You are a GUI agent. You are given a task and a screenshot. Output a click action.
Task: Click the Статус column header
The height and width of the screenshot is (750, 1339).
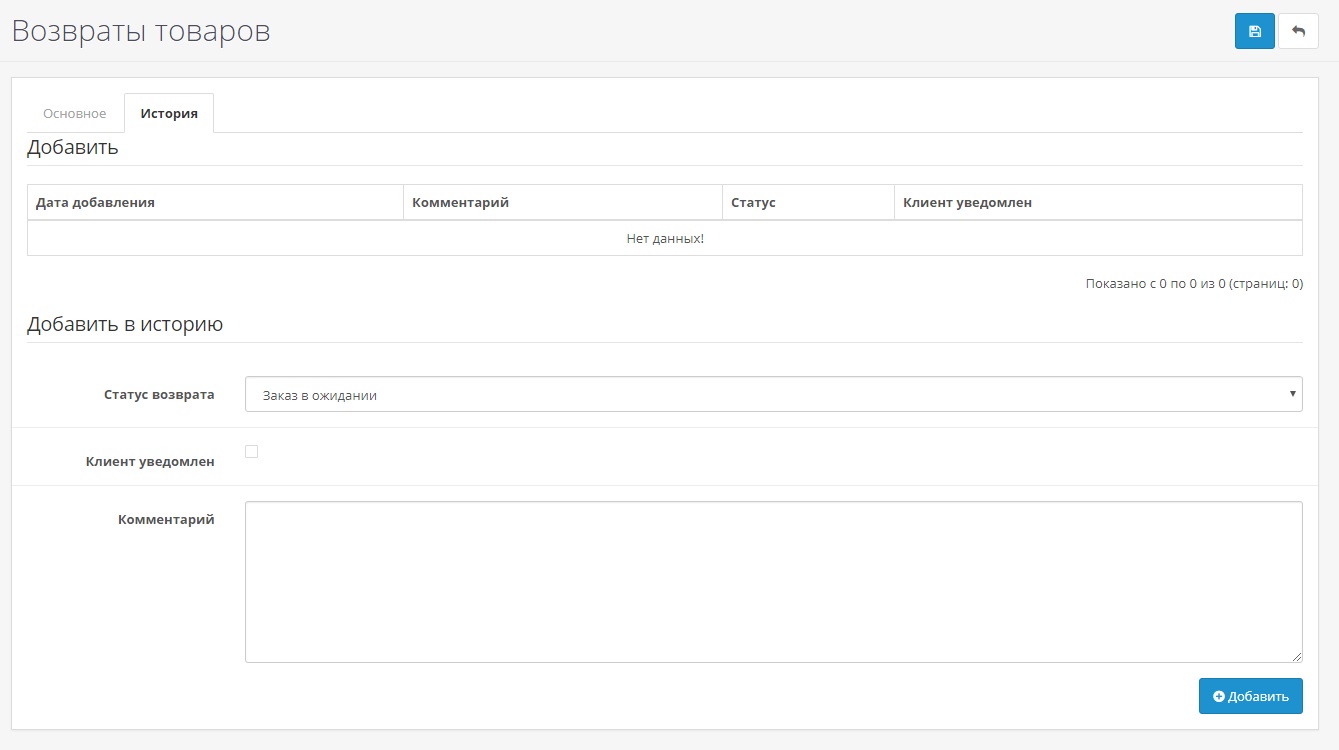(753, 202)
